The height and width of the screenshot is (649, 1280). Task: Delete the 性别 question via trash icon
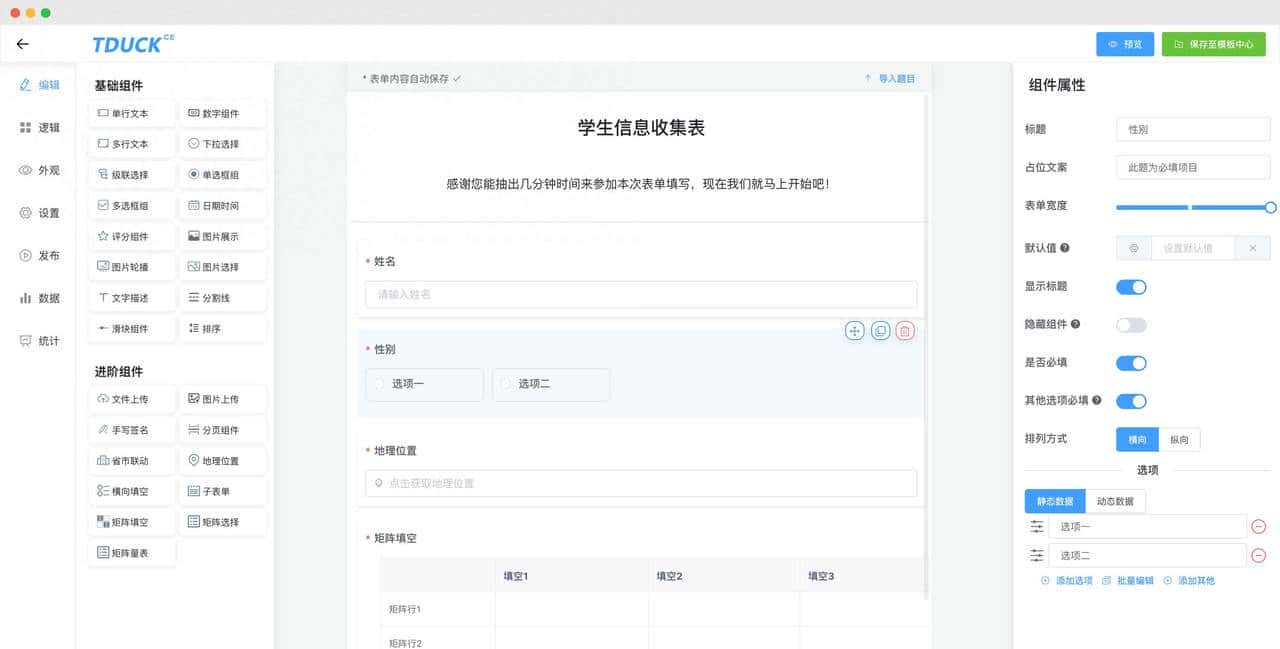[x=904, y=330]
